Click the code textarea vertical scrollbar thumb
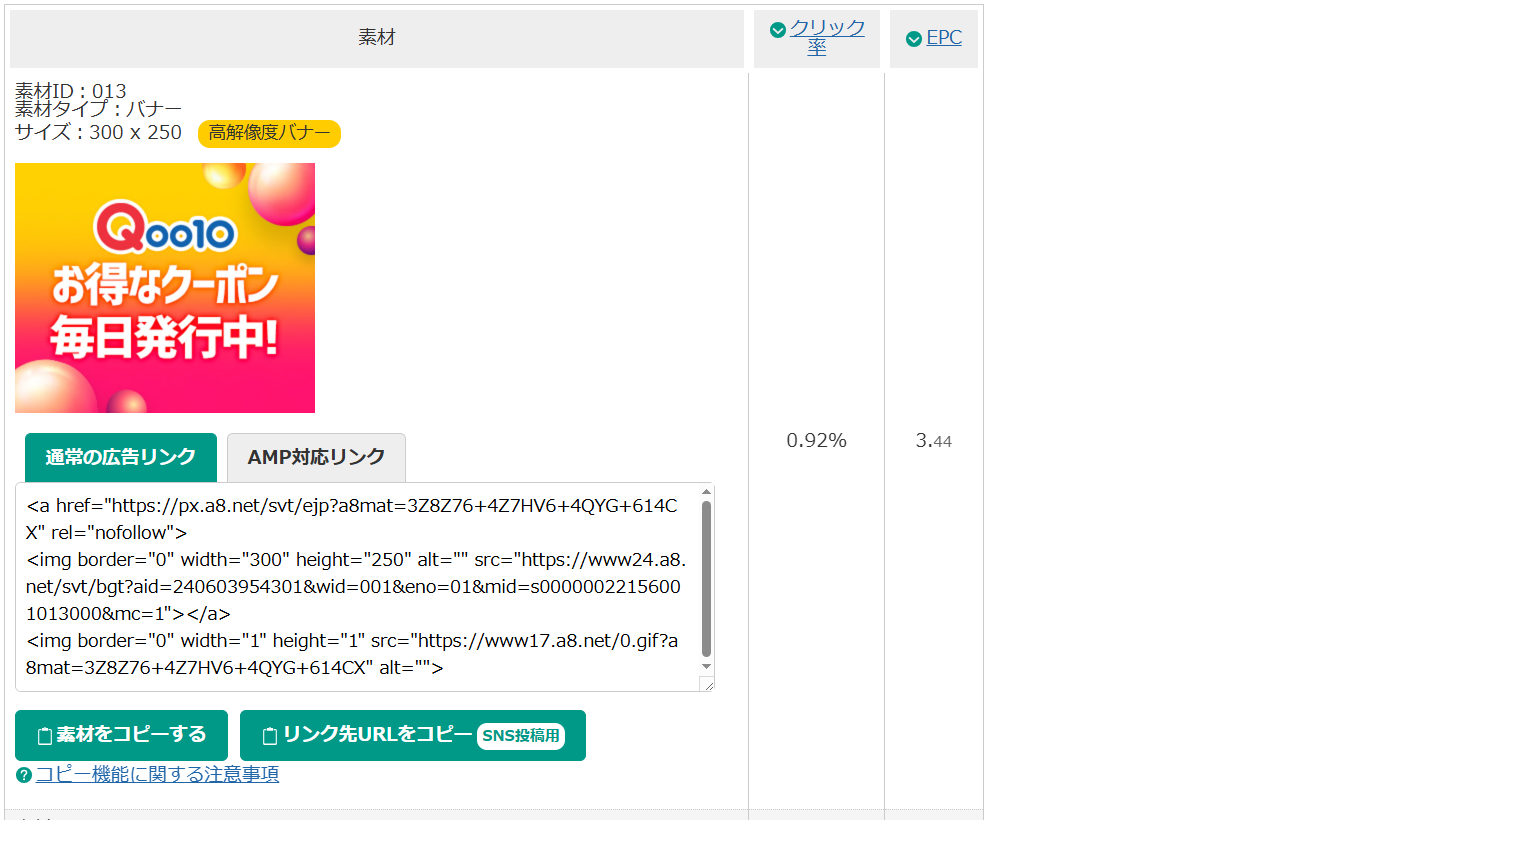Screen dimensions: 1536x864 (707, 578)
